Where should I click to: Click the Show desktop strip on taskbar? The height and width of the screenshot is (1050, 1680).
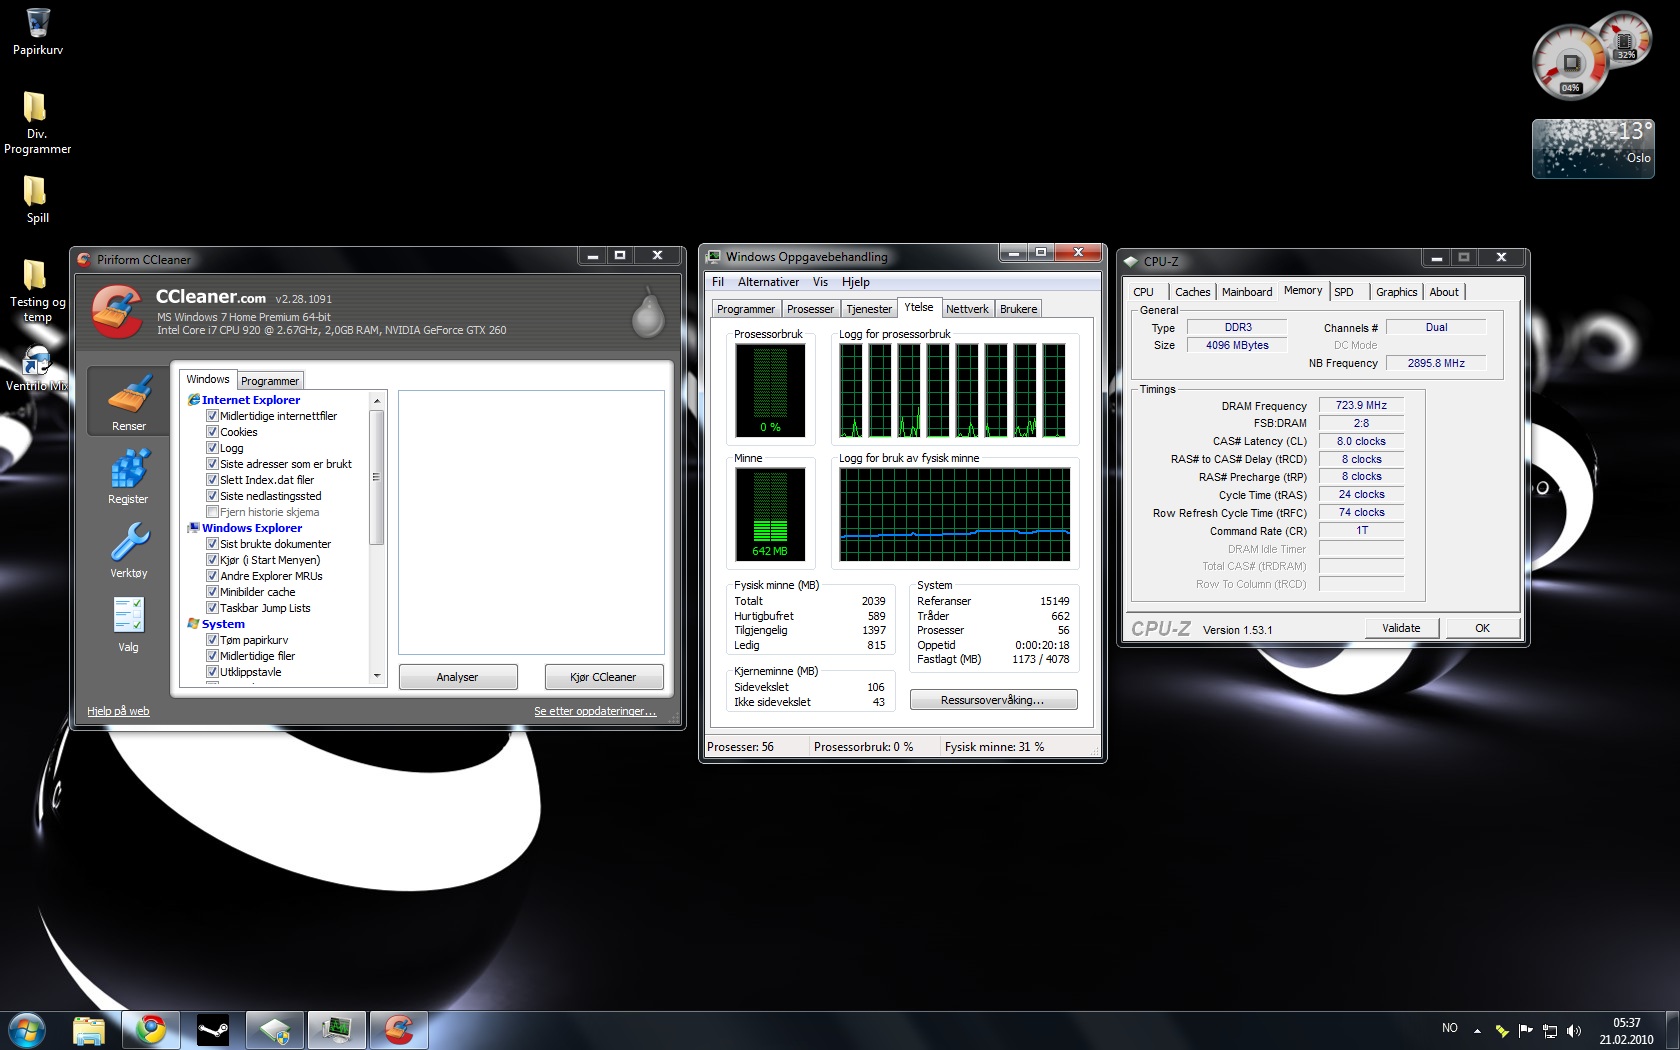[1672, 1031]
